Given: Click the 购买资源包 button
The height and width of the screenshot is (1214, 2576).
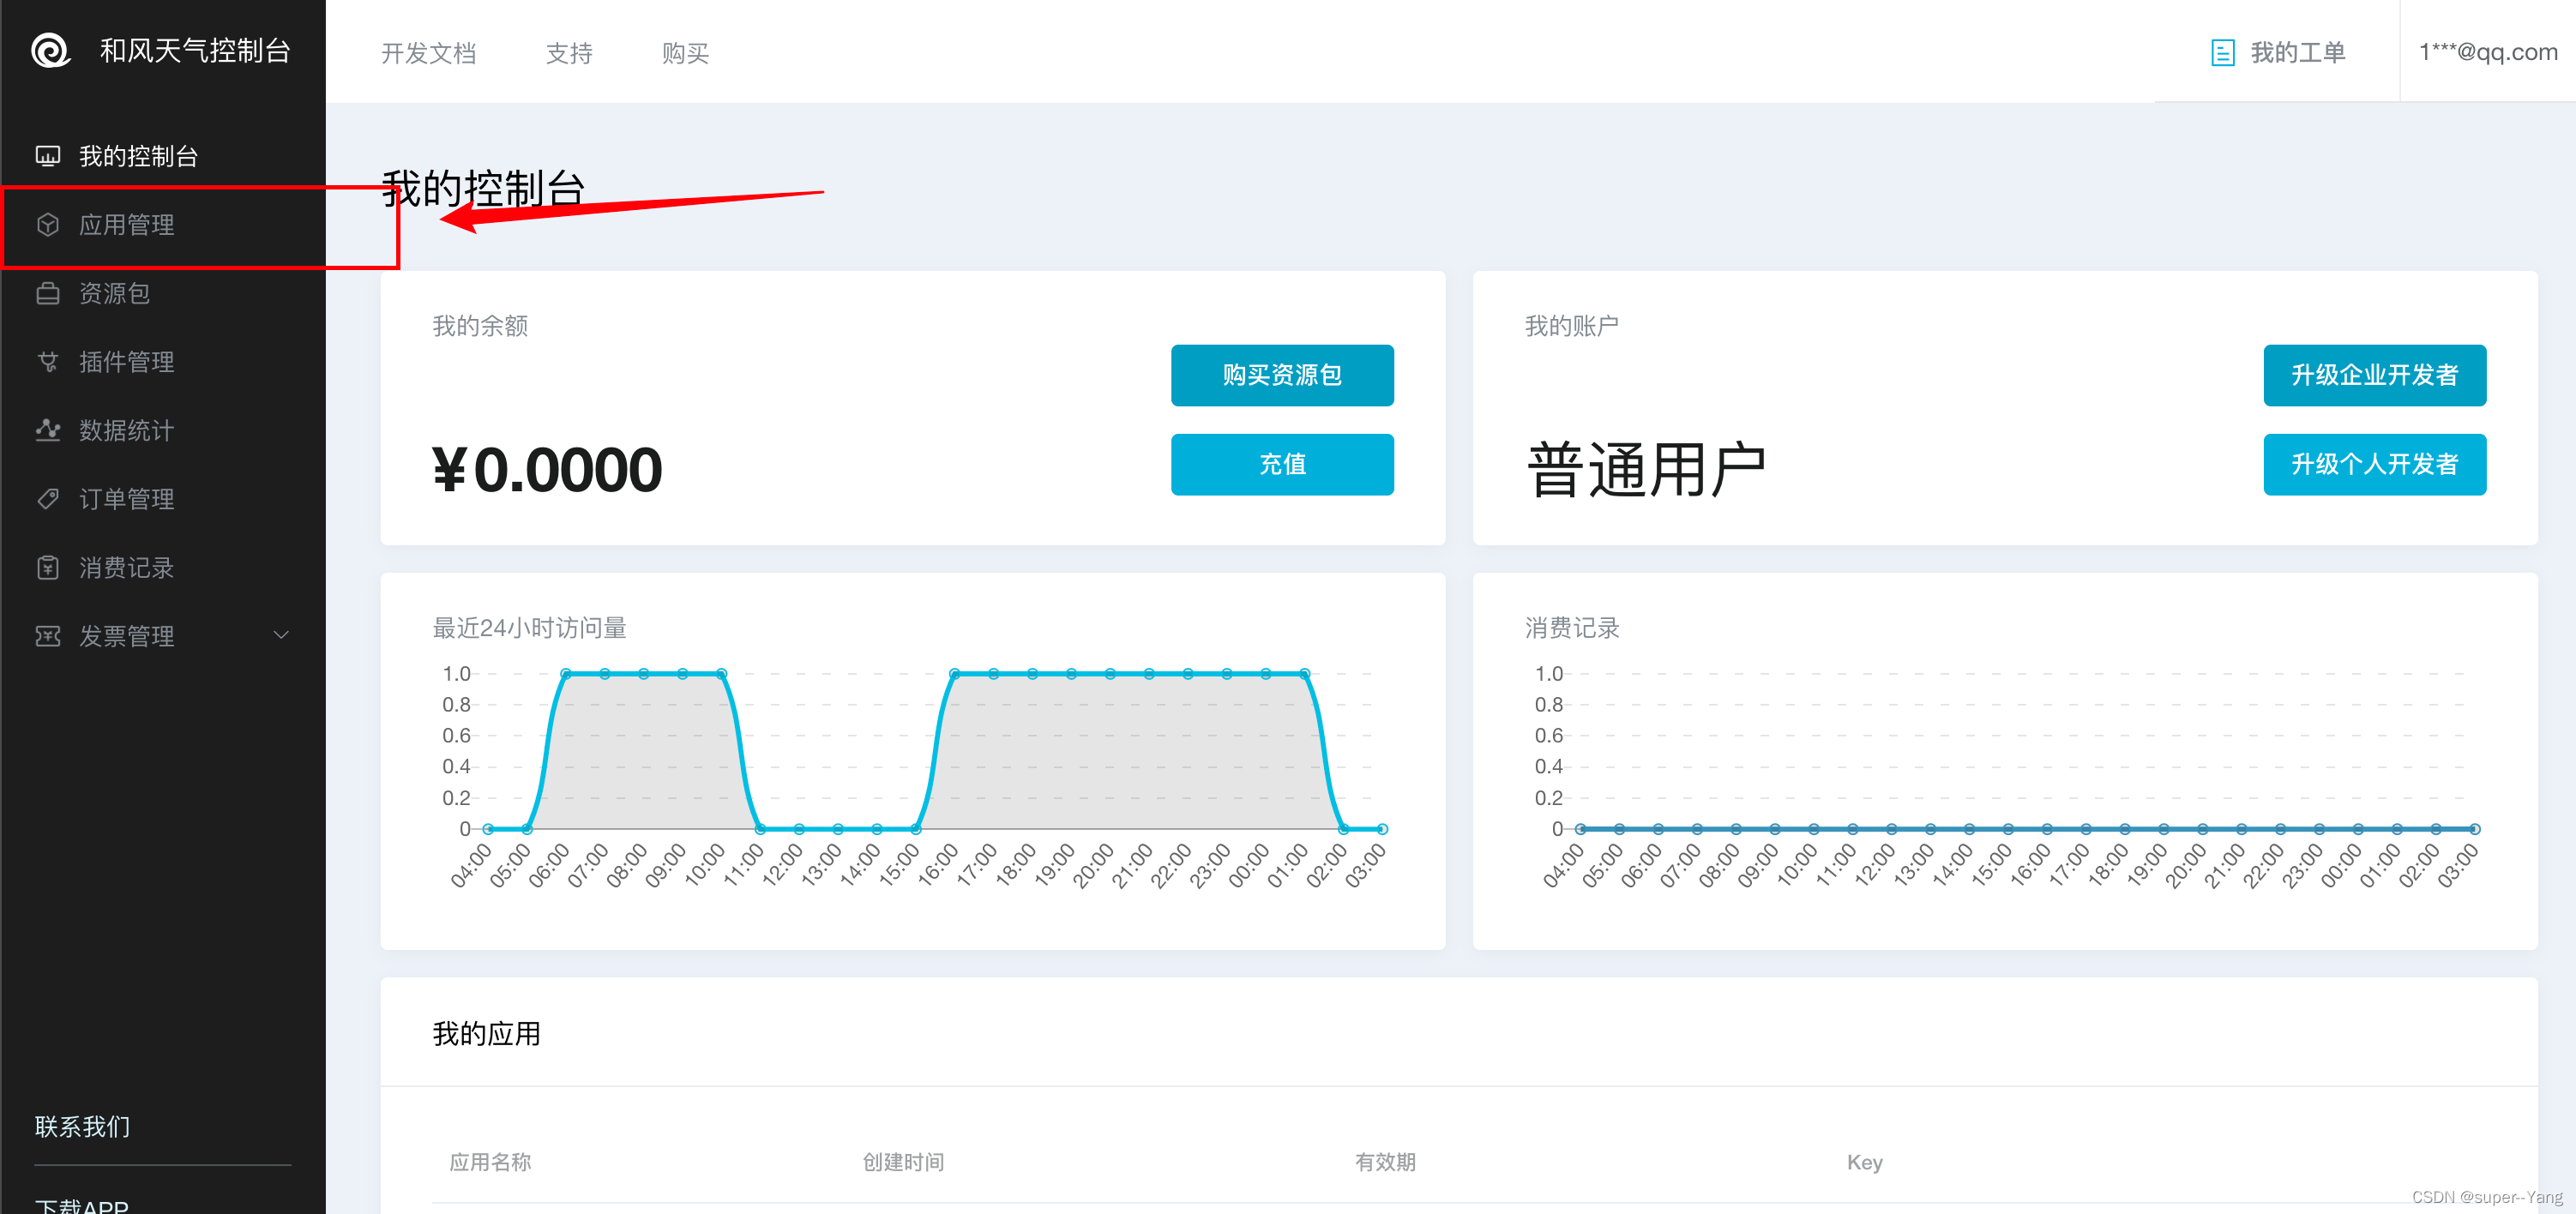Looking at the screenshot, I should pos(1282,375).
